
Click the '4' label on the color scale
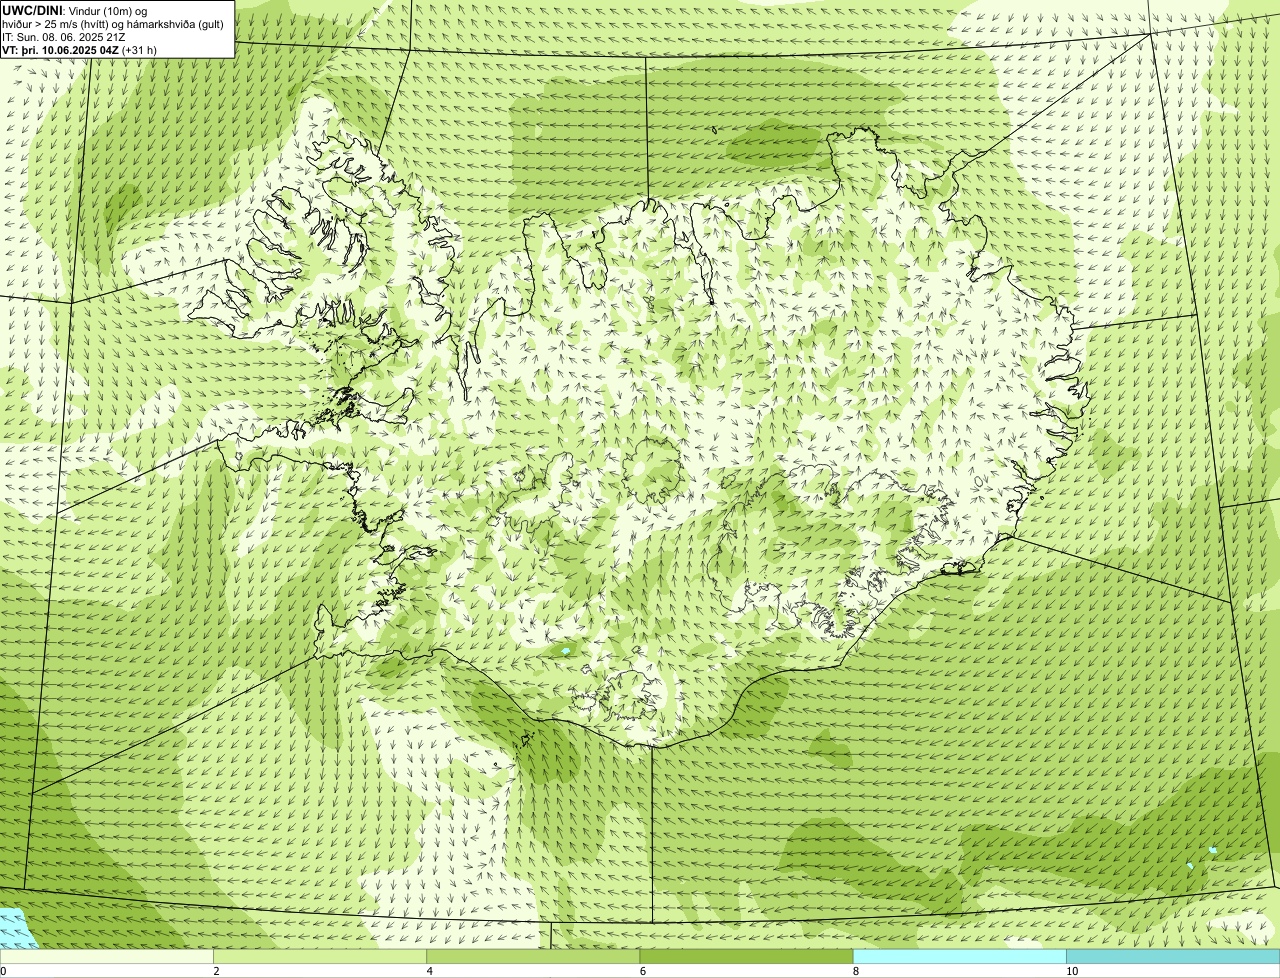click(x=429, y=971)
